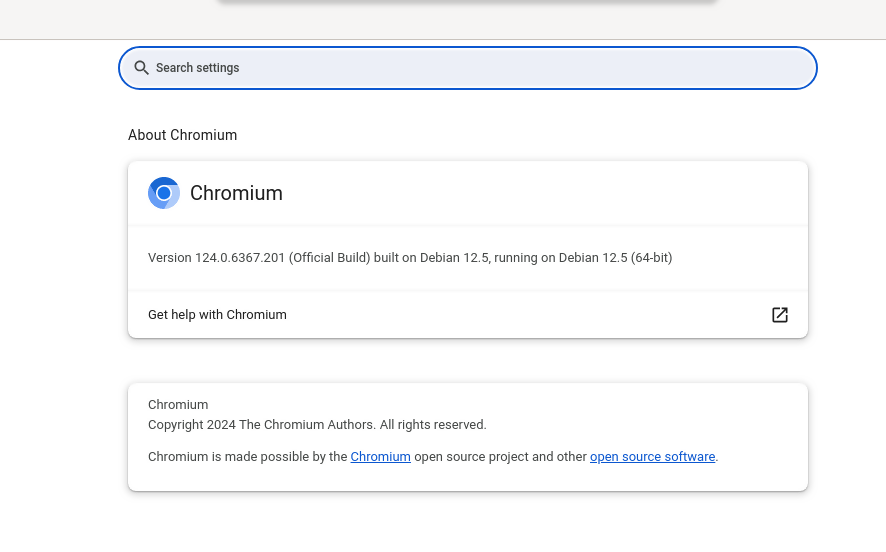Click the magnifying glass search icon
Viewport: 886px width, 552px height.
tap(141, 68)
